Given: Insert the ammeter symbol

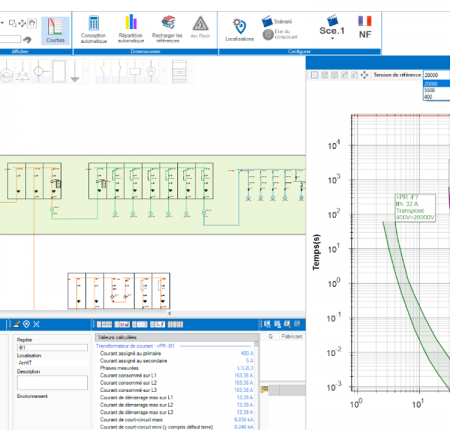Looking at the screenshot, I should (151, 71).
